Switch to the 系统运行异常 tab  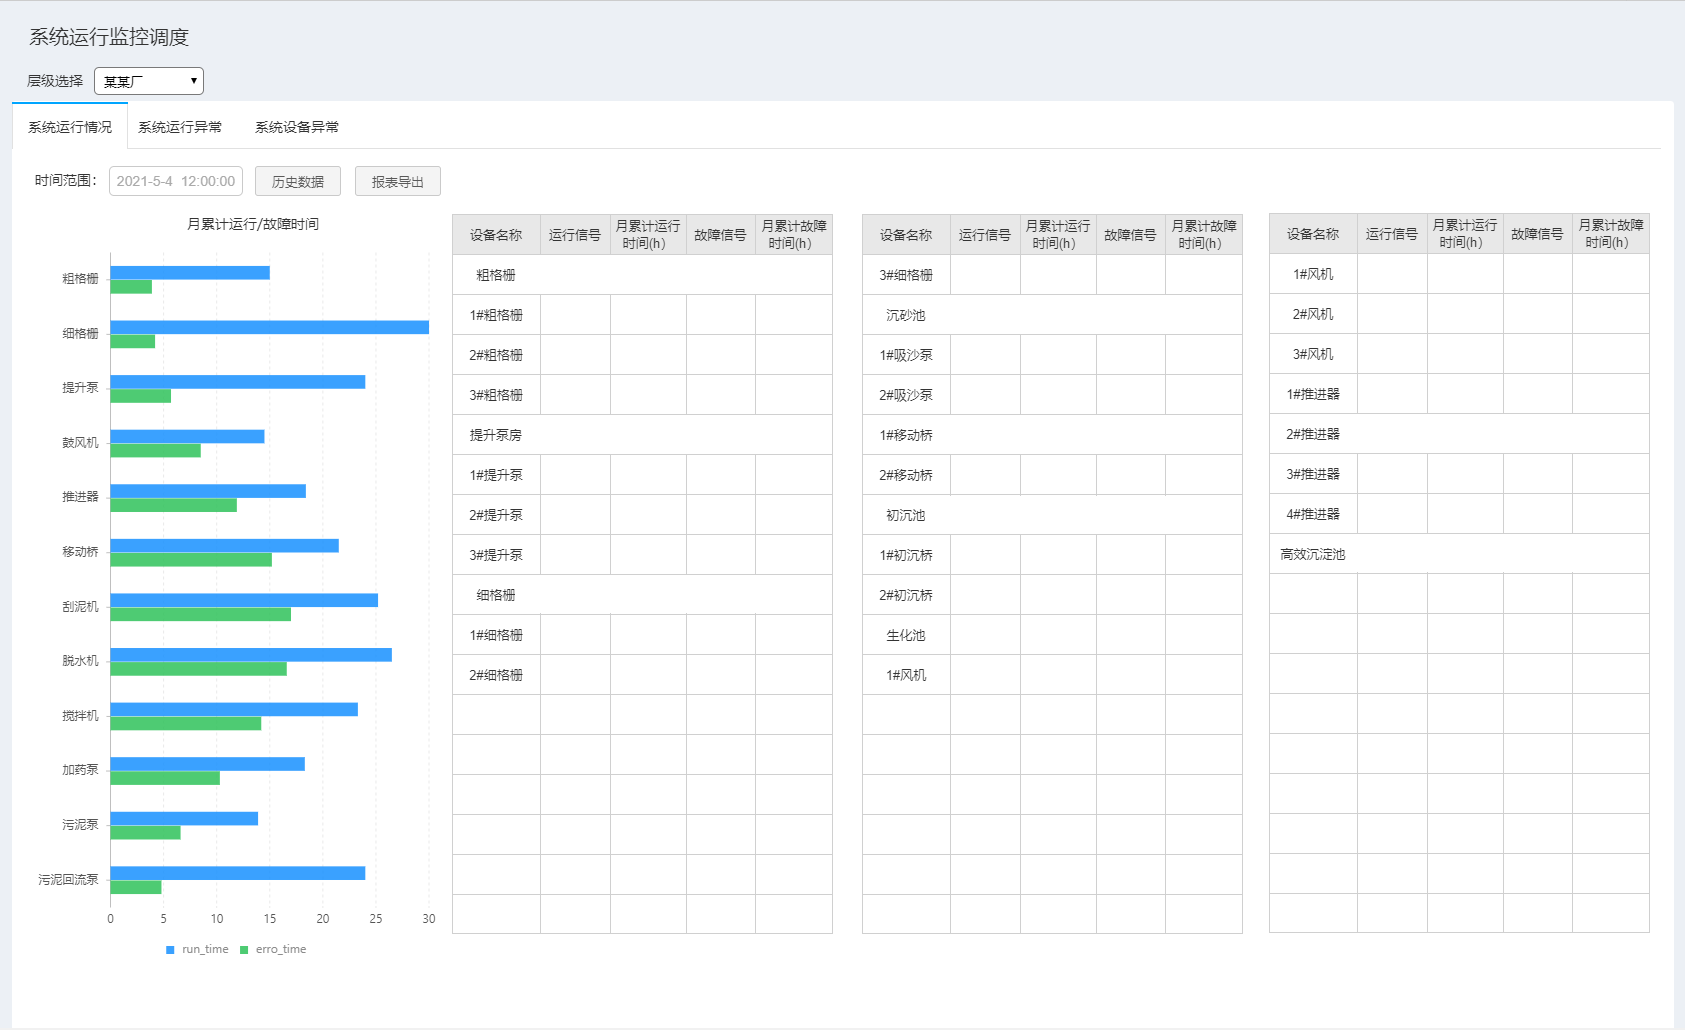180,127
